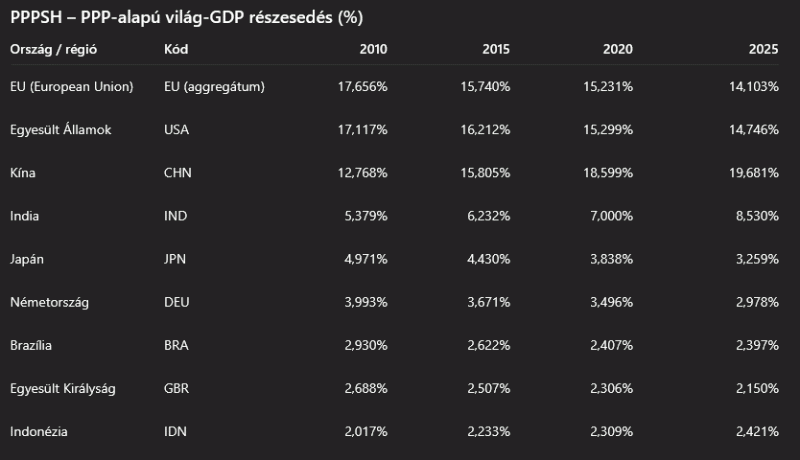Select the Kód column header
The height and width of the screenshot is (460, 800).
click(175, 49)
